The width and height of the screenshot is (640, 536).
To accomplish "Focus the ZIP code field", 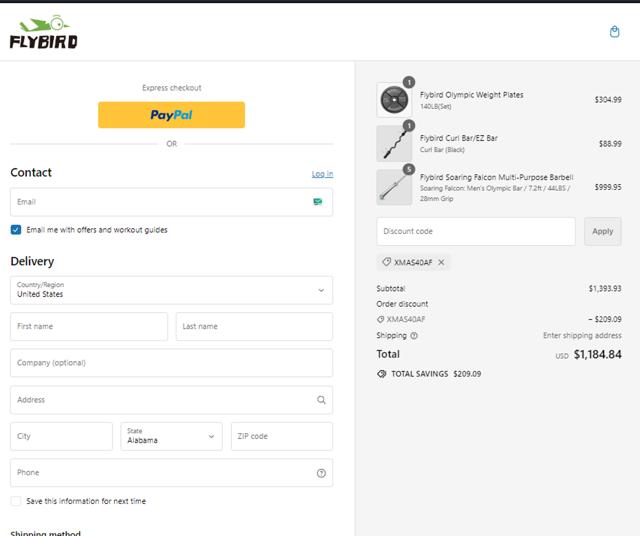I will click(x=282, y=436).
